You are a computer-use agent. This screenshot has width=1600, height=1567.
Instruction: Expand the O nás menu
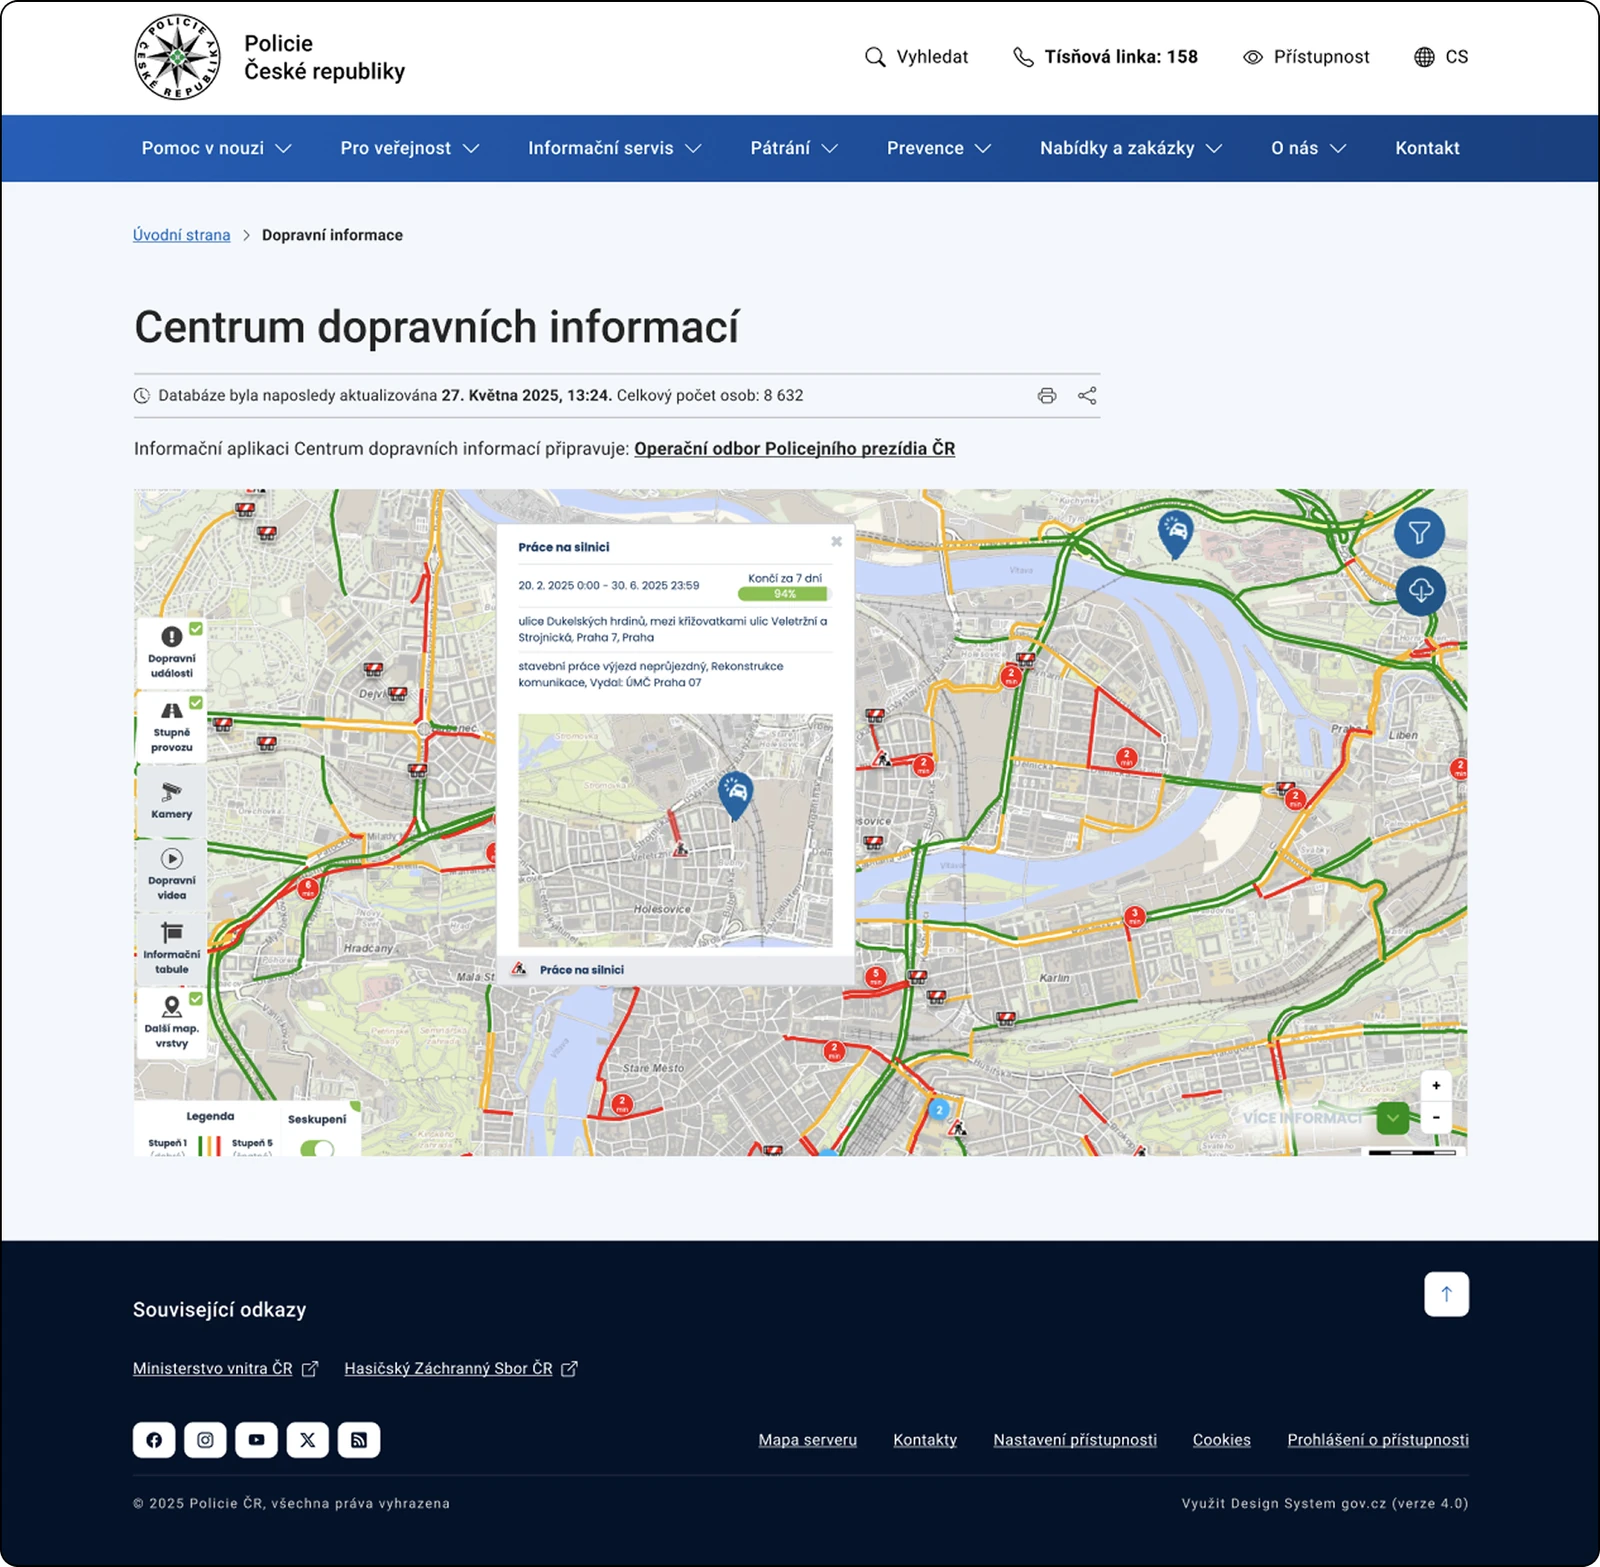coord(1309,148)
